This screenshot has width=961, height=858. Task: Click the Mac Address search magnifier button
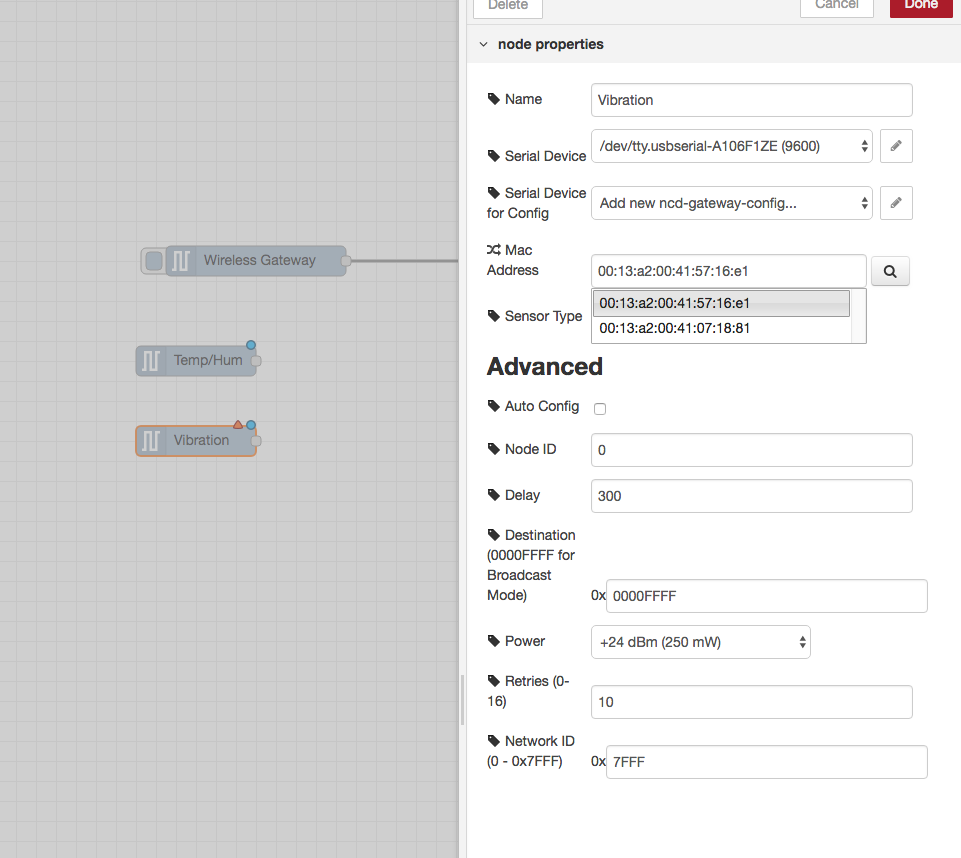click(890, 271)
